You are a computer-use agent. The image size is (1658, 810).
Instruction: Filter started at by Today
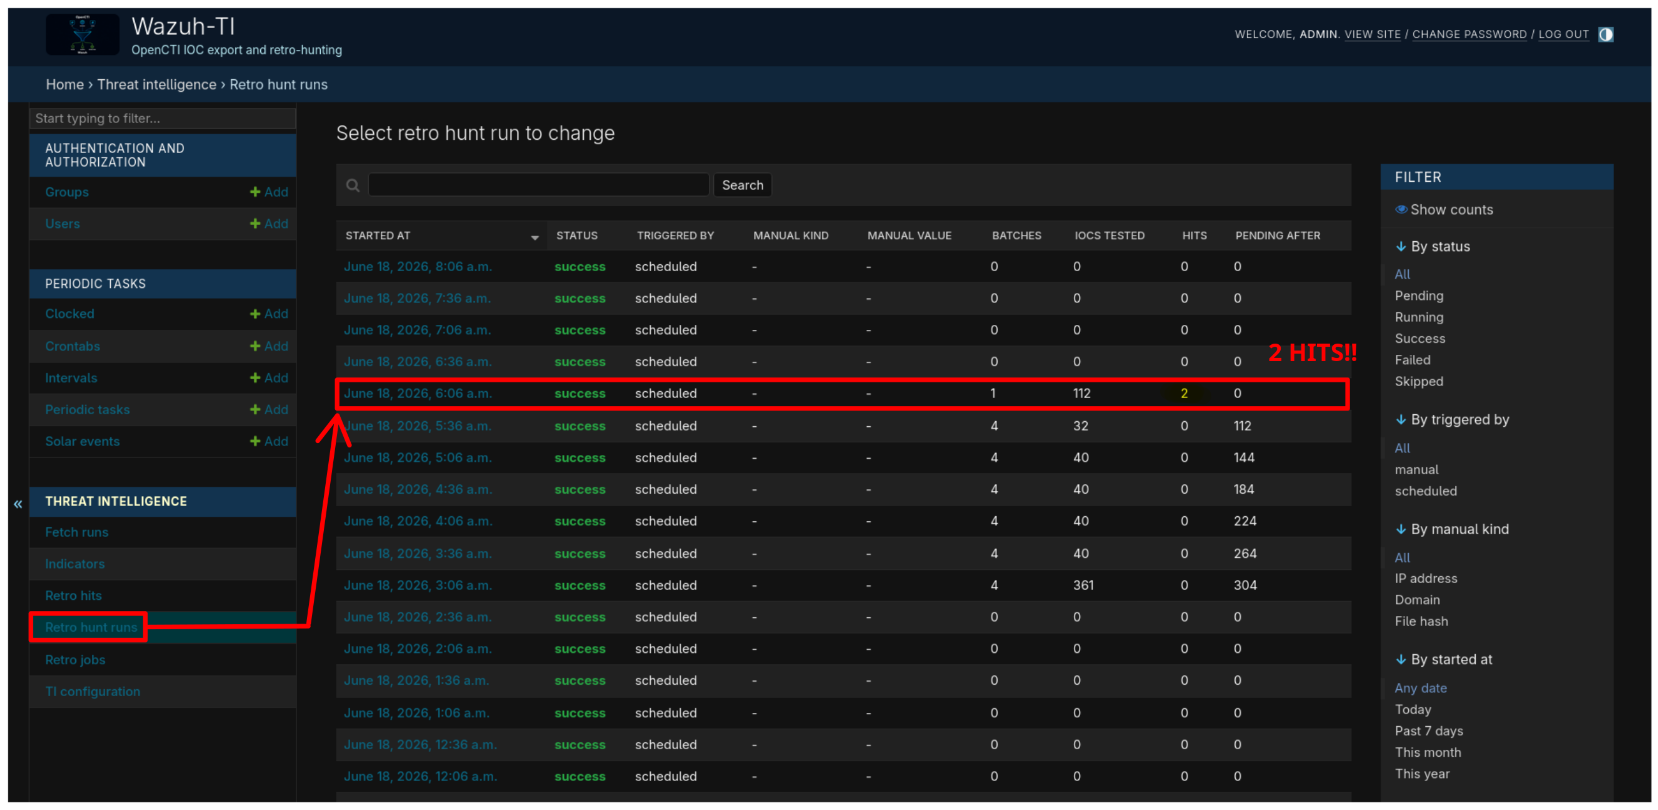pyautogui.click(x=1413, y=710)
